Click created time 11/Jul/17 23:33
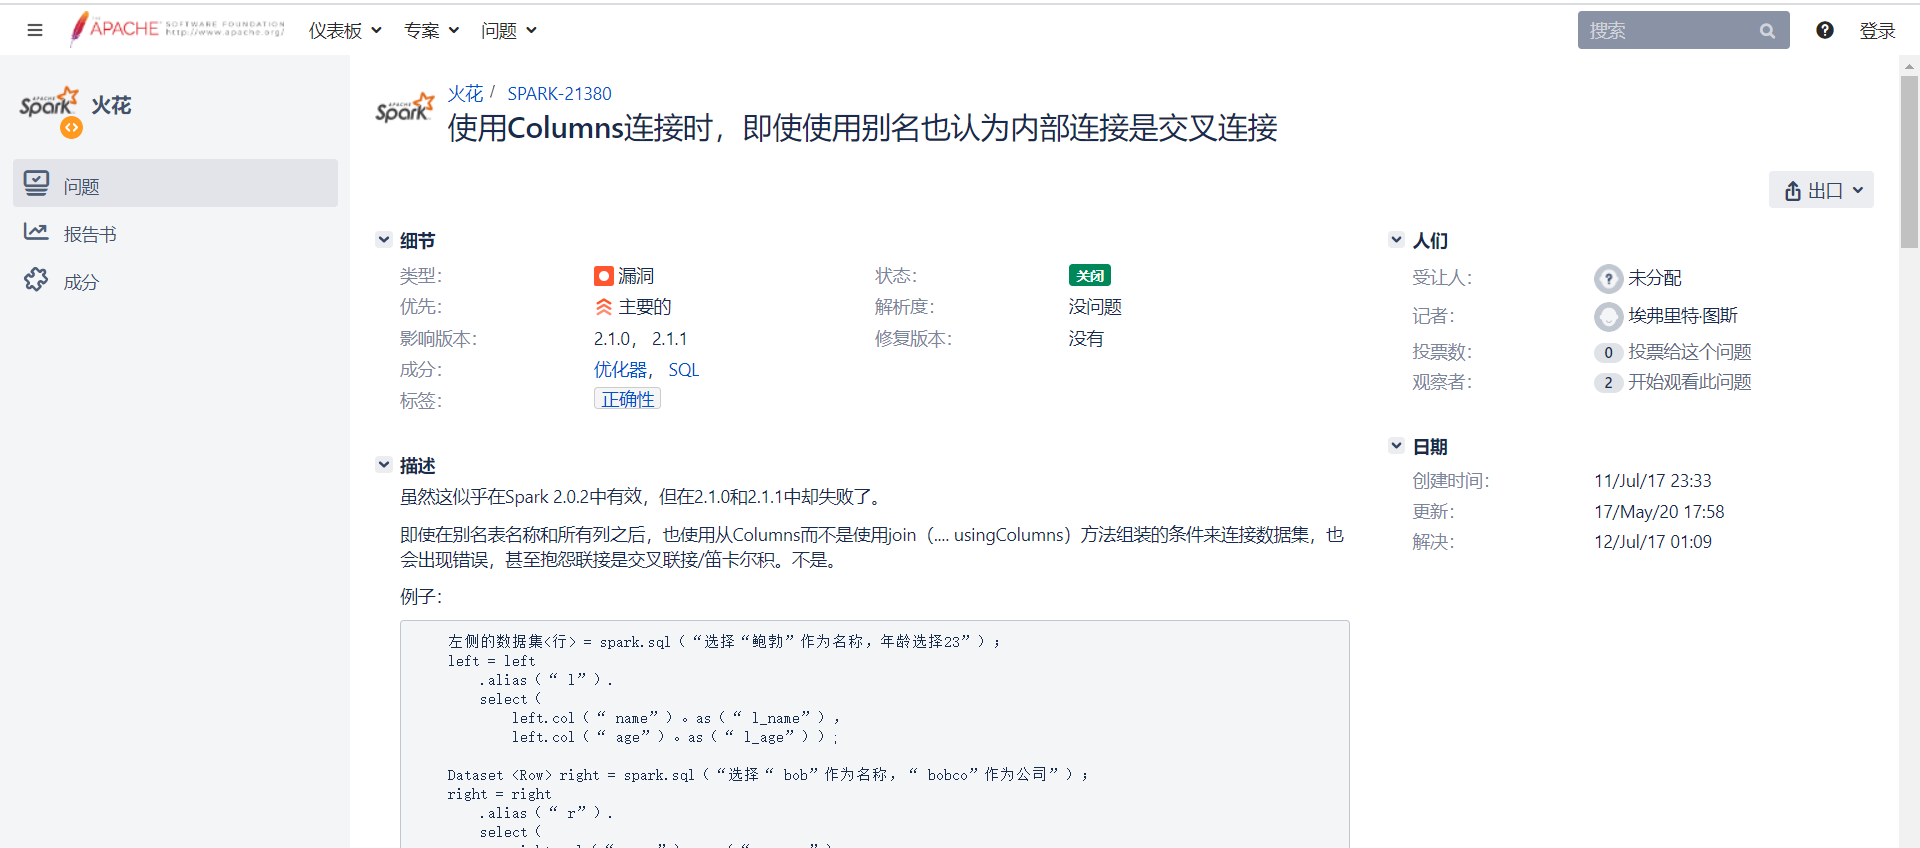Viewport: 1920px width, 848px height. (1653, 481)
